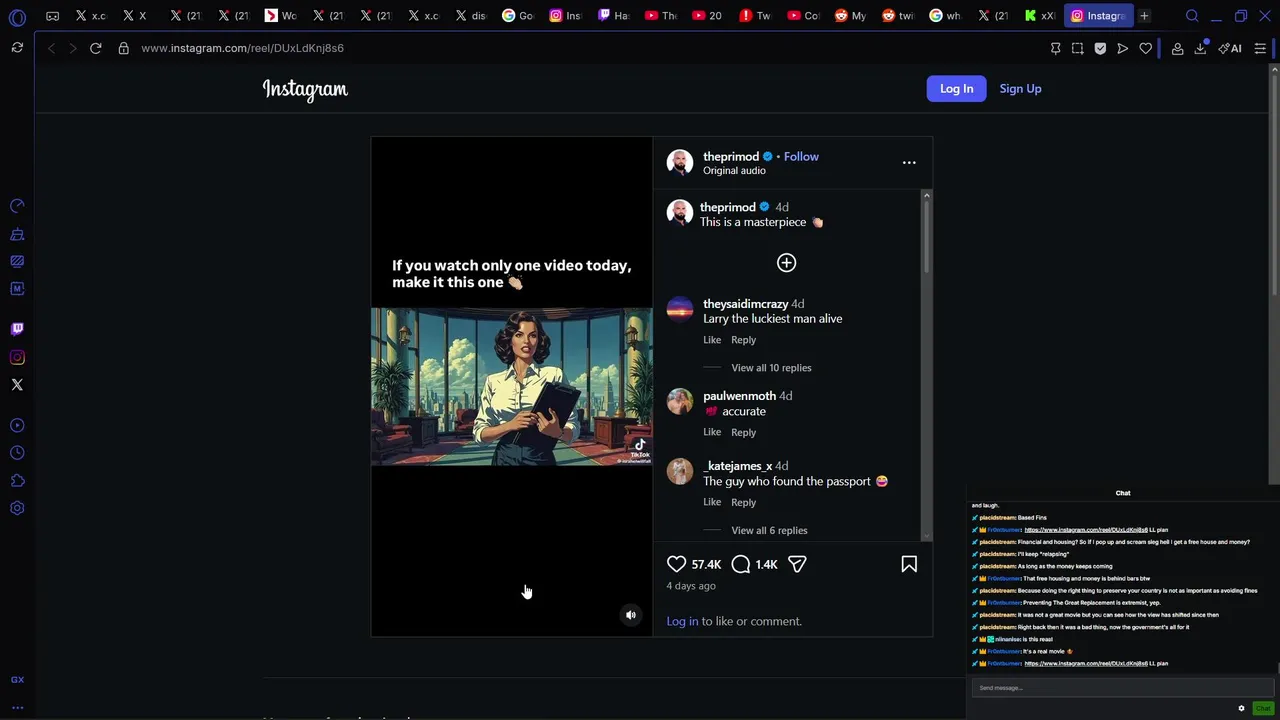Viewport: 1280px width, 720px height.
Task: Share the reel with paper plane icon
Action: click(x=797, y=564)
